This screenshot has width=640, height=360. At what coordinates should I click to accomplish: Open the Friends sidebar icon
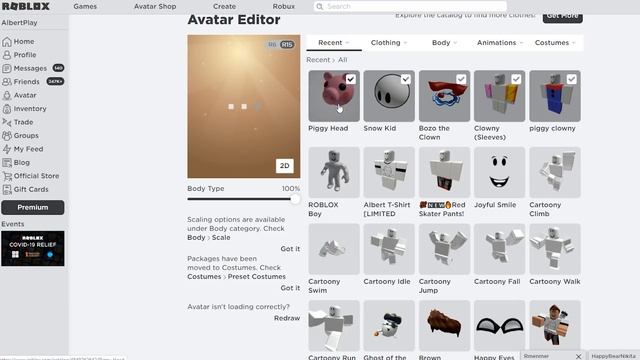click(7, 82)
